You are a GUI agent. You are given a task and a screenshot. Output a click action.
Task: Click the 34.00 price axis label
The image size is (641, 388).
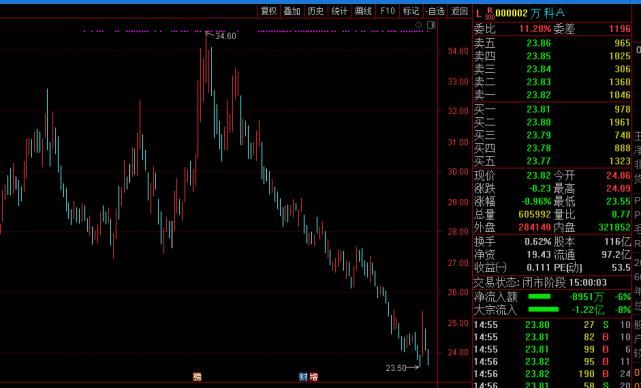point(458,51)
